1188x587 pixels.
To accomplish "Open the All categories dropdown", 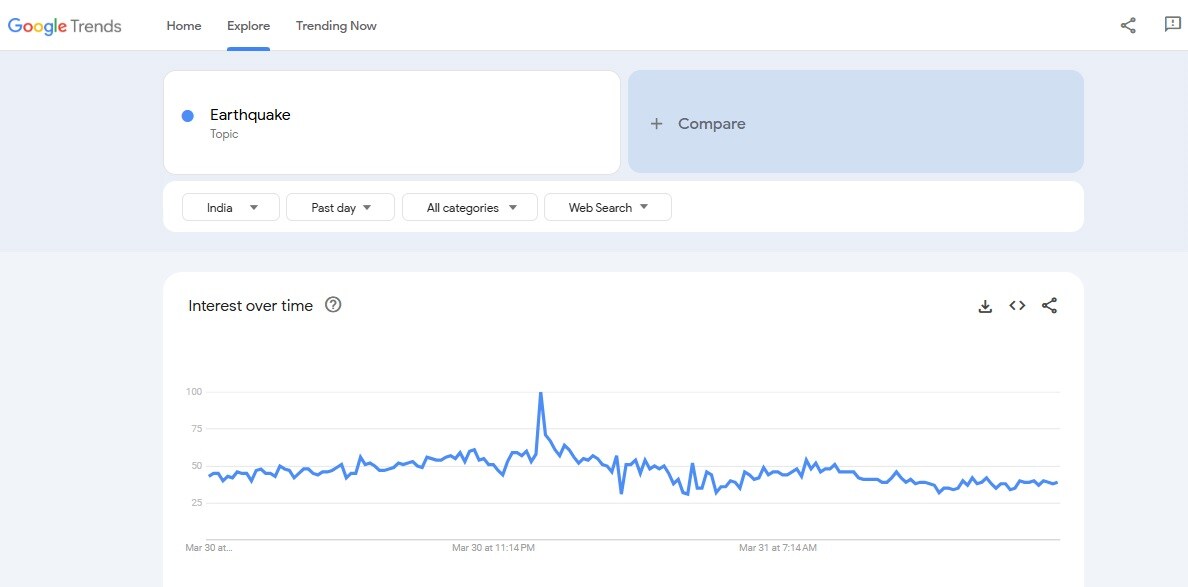I will tap(470, 208).
